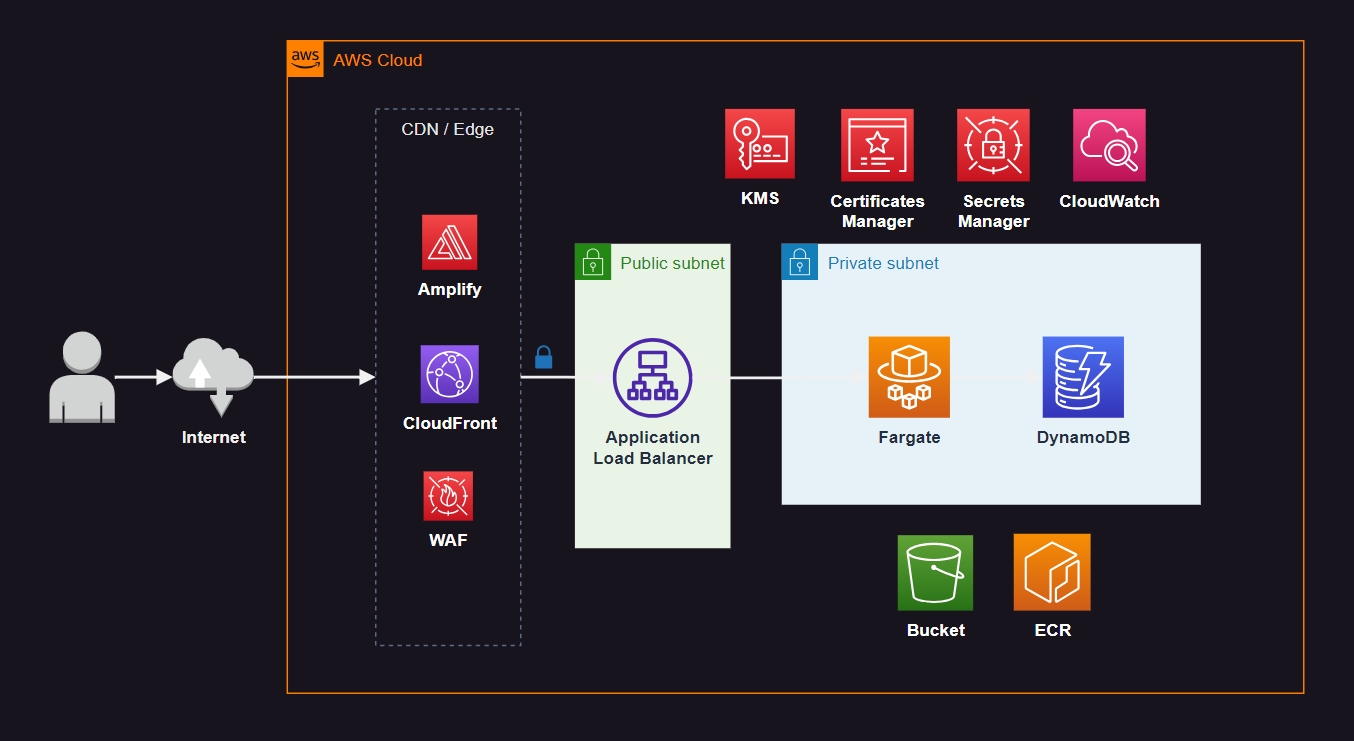Screen dimensions: 1354x741
Task: Click the green S3 Bucket icon
Action: (935, 572)
